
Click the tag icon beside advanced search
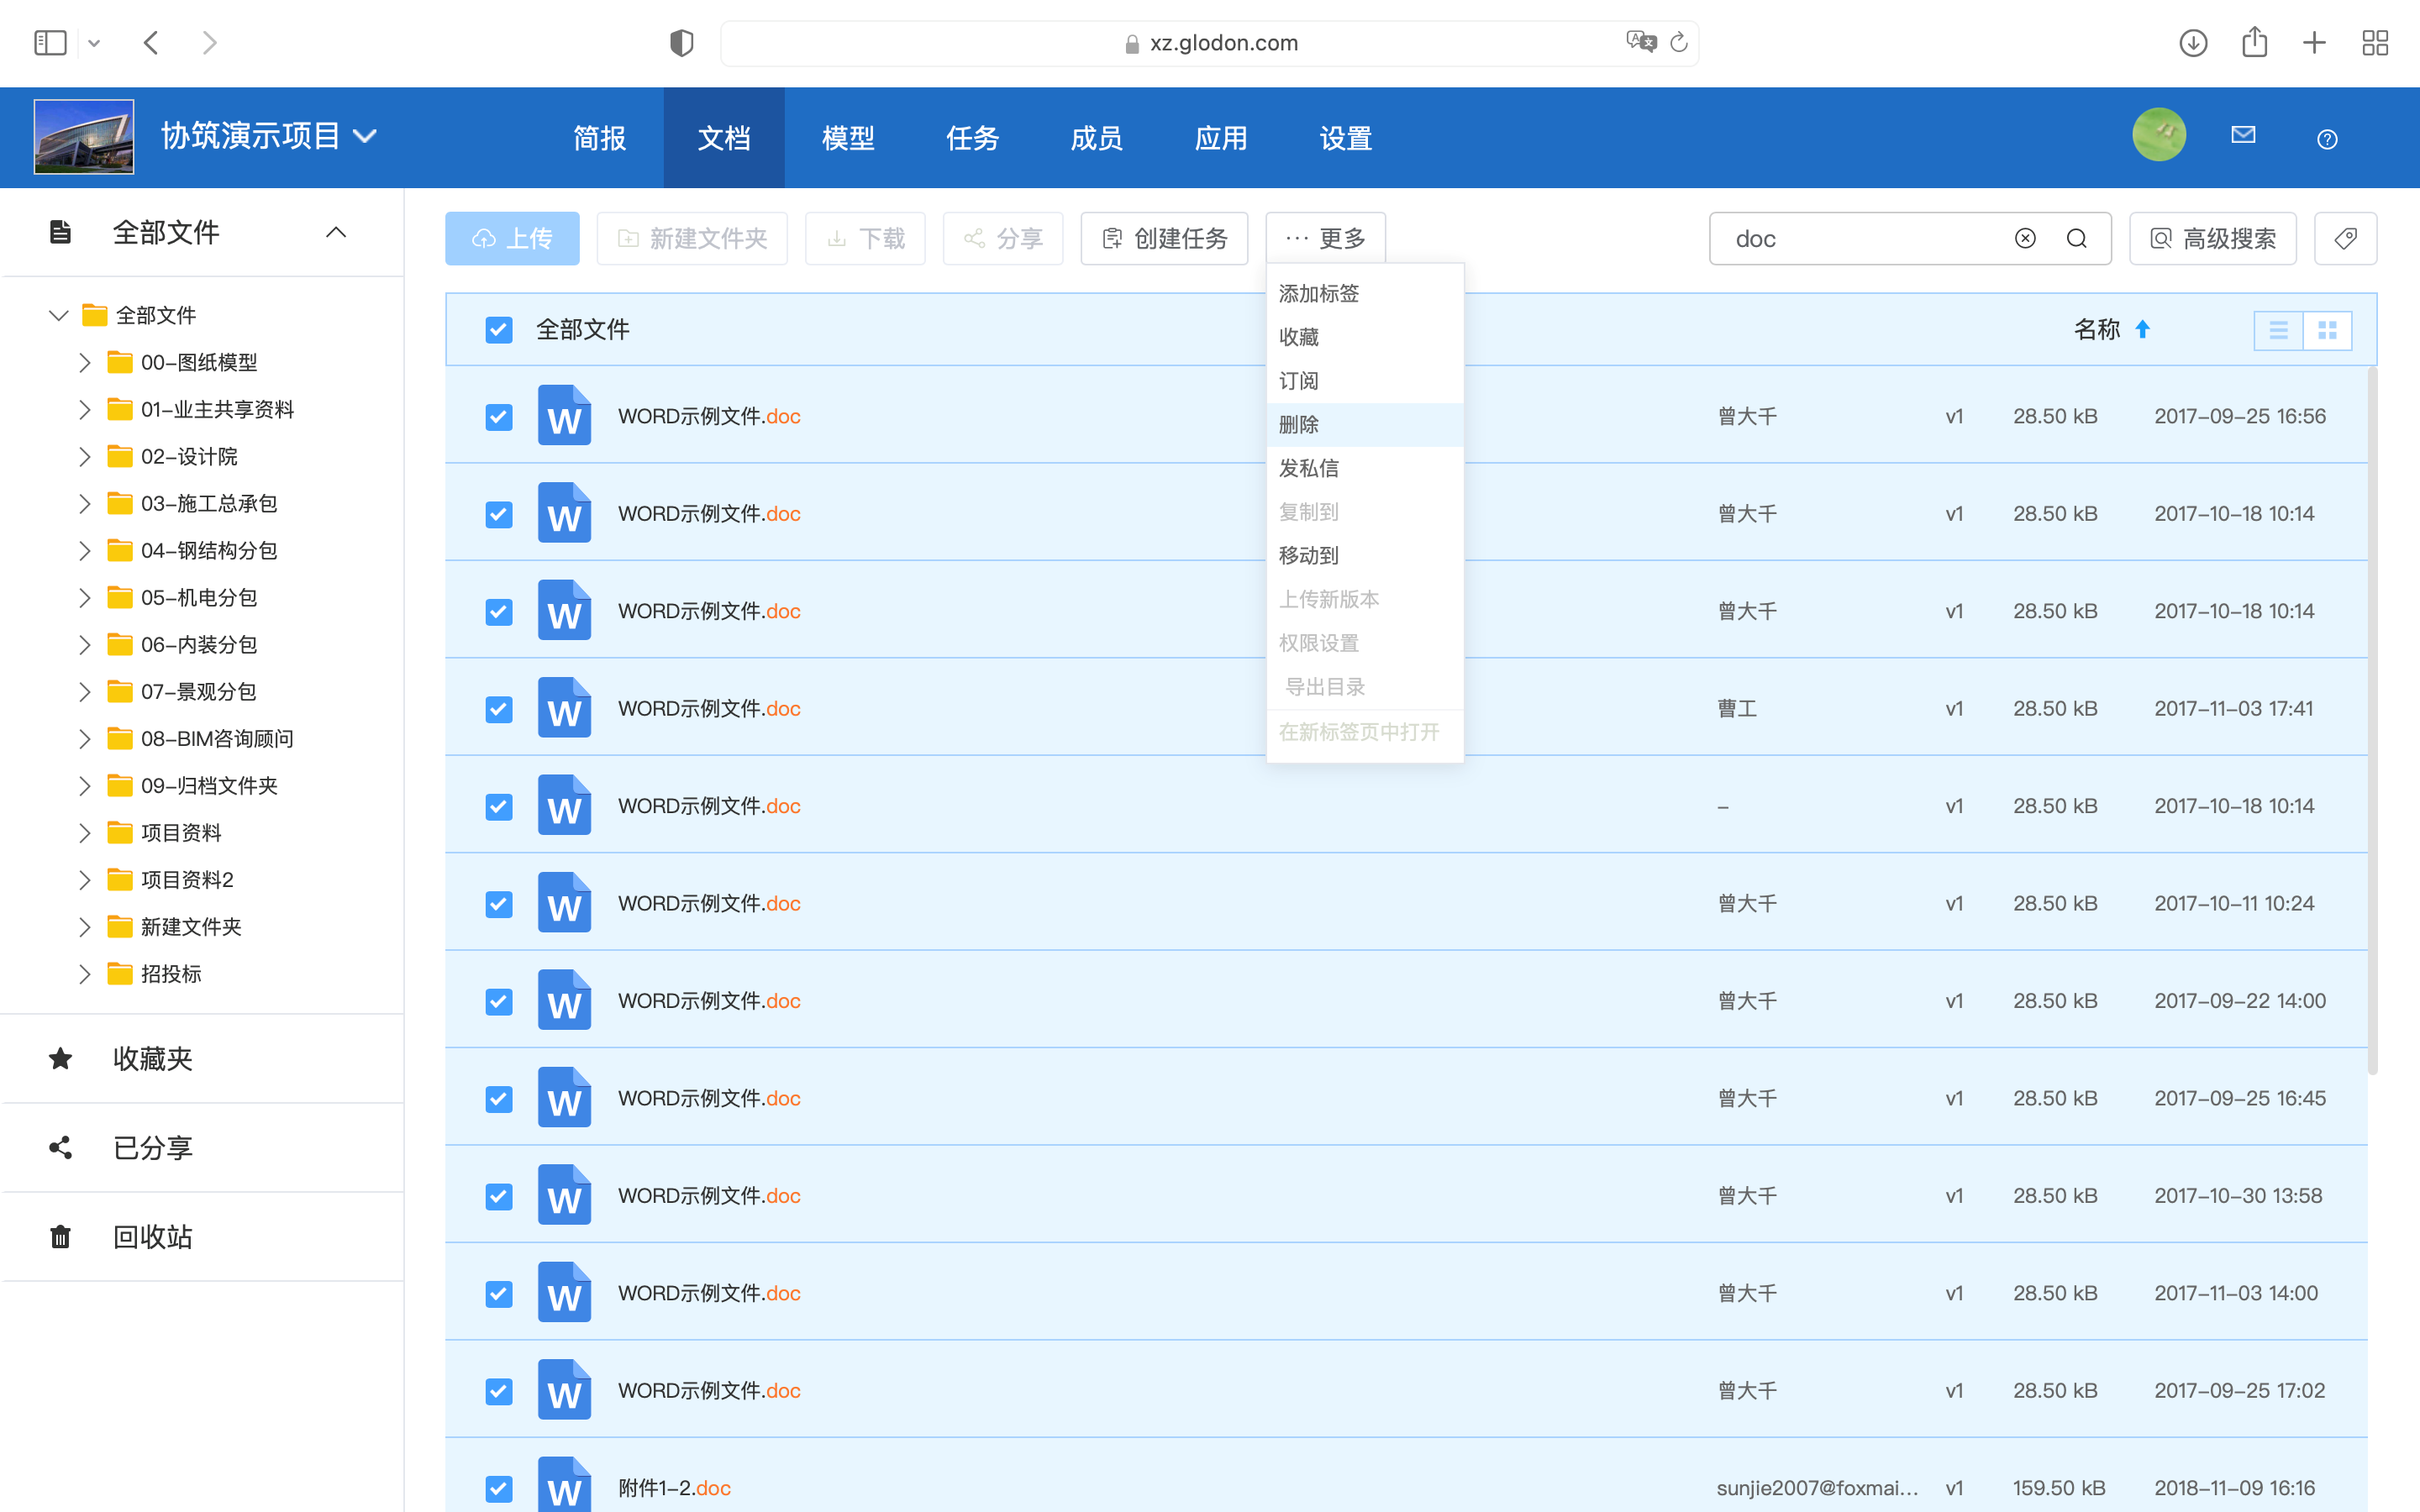(x=2346, y=238)
